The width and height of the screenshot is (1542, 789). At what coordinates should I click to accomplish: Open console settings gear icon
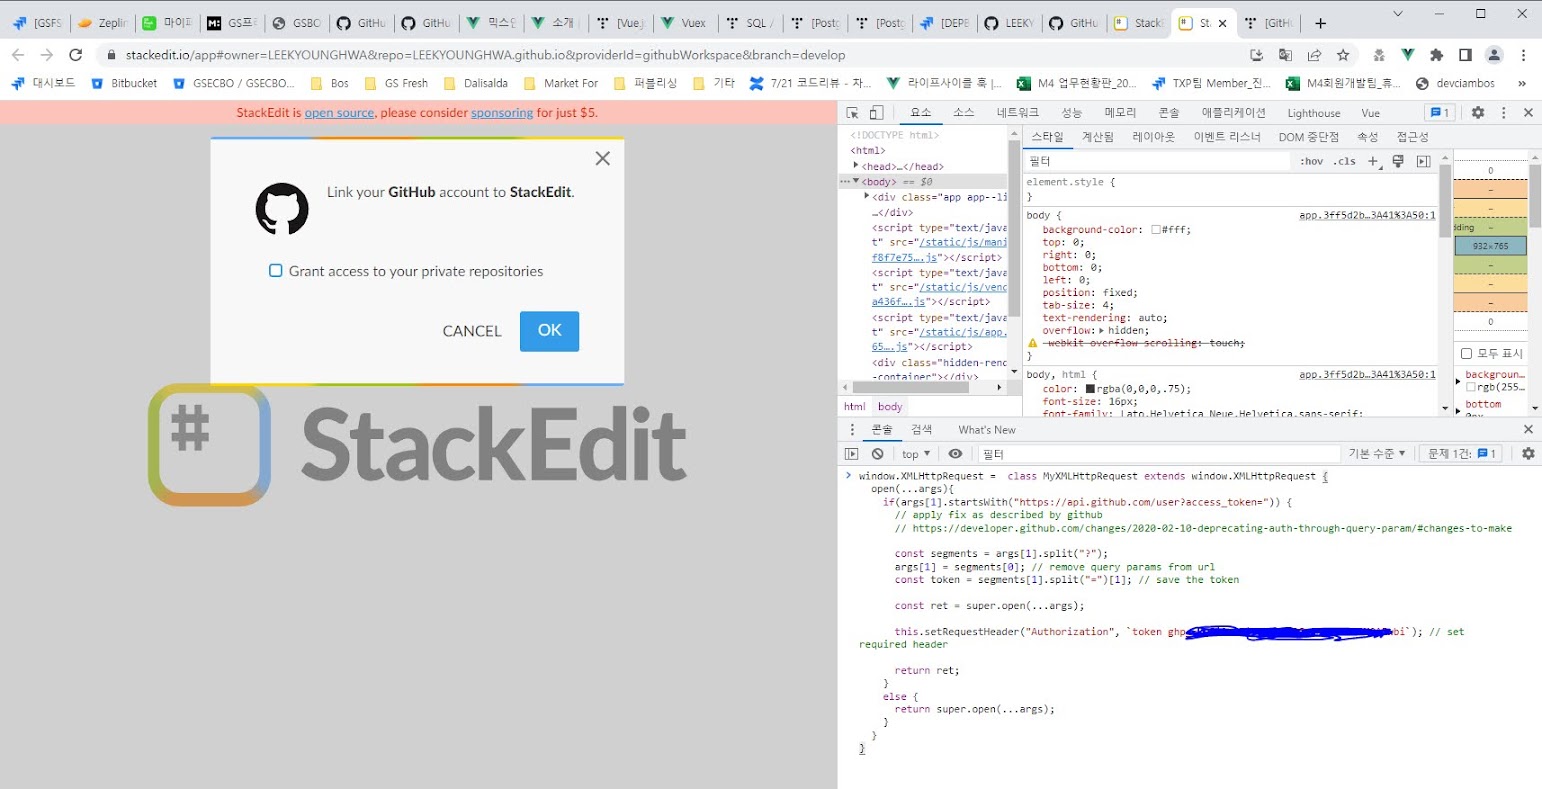(1528, 454)
